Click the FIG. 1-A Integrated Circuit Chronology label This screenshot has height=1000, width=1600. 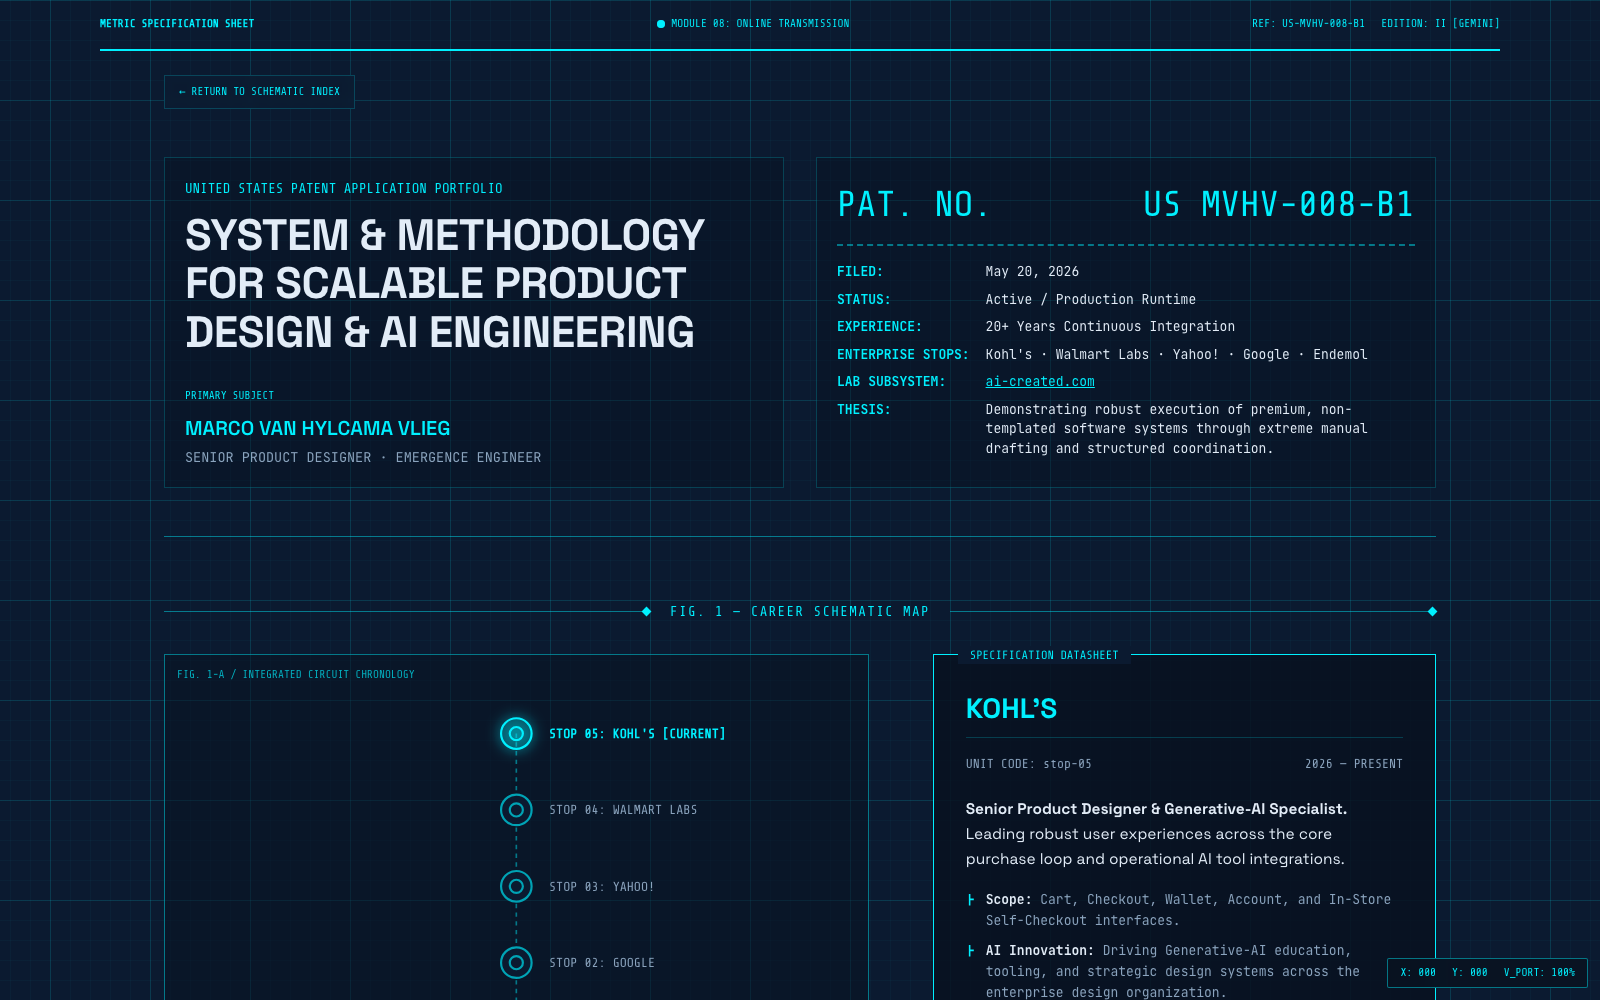click(296, 675)
